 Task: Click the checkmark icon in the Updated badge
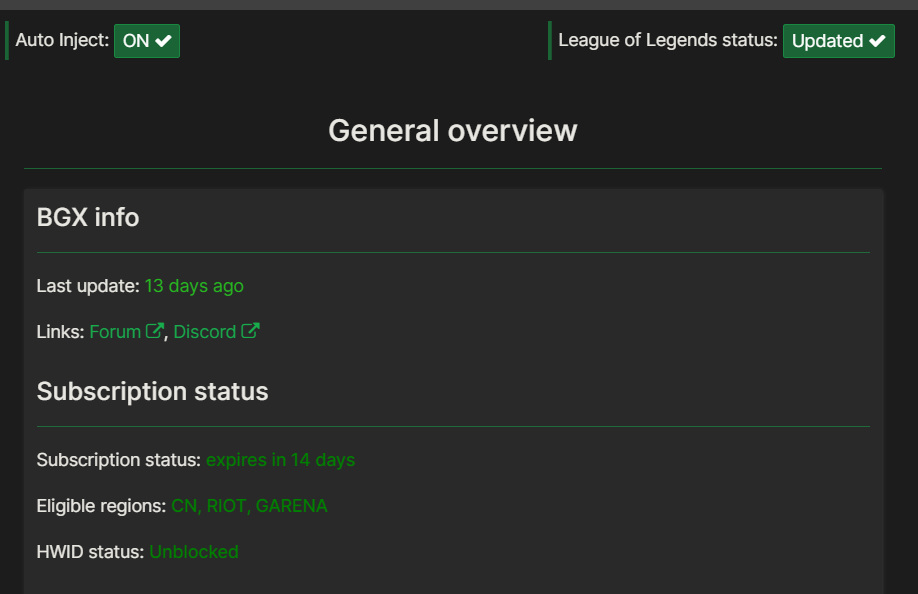877,41
